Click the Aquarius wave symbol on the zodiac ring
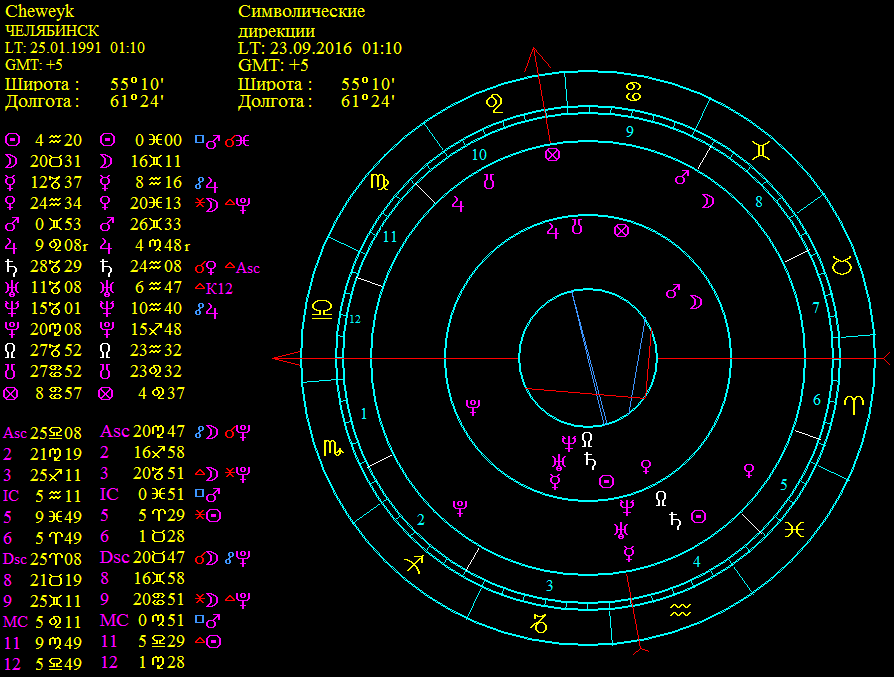Viewport: 894px width, 677px height. click(x=680, y=610)
